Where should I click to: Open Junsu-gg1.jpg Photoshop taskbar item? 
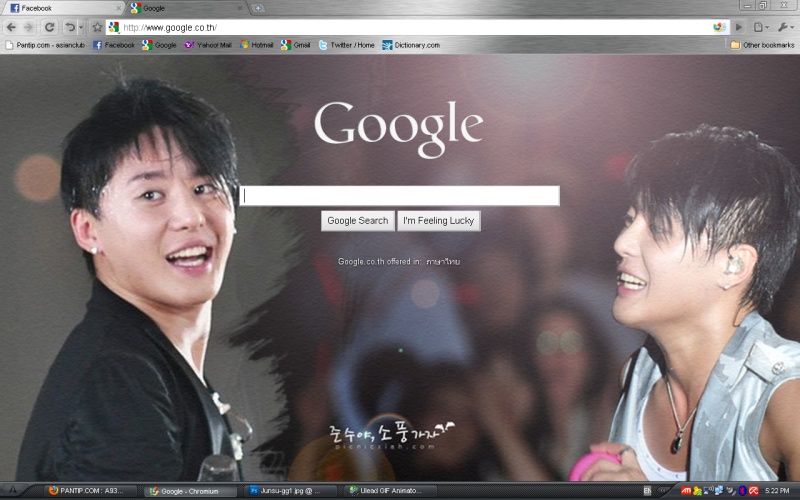[290, 491]
